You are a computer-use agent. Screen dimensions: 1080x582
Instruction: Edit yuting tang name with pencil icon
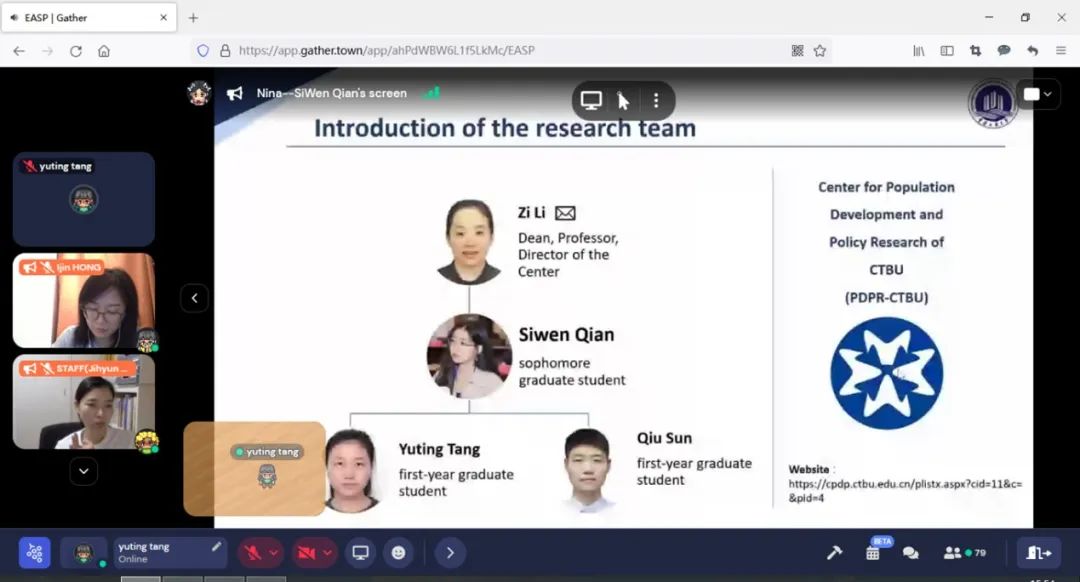[216, 547]
